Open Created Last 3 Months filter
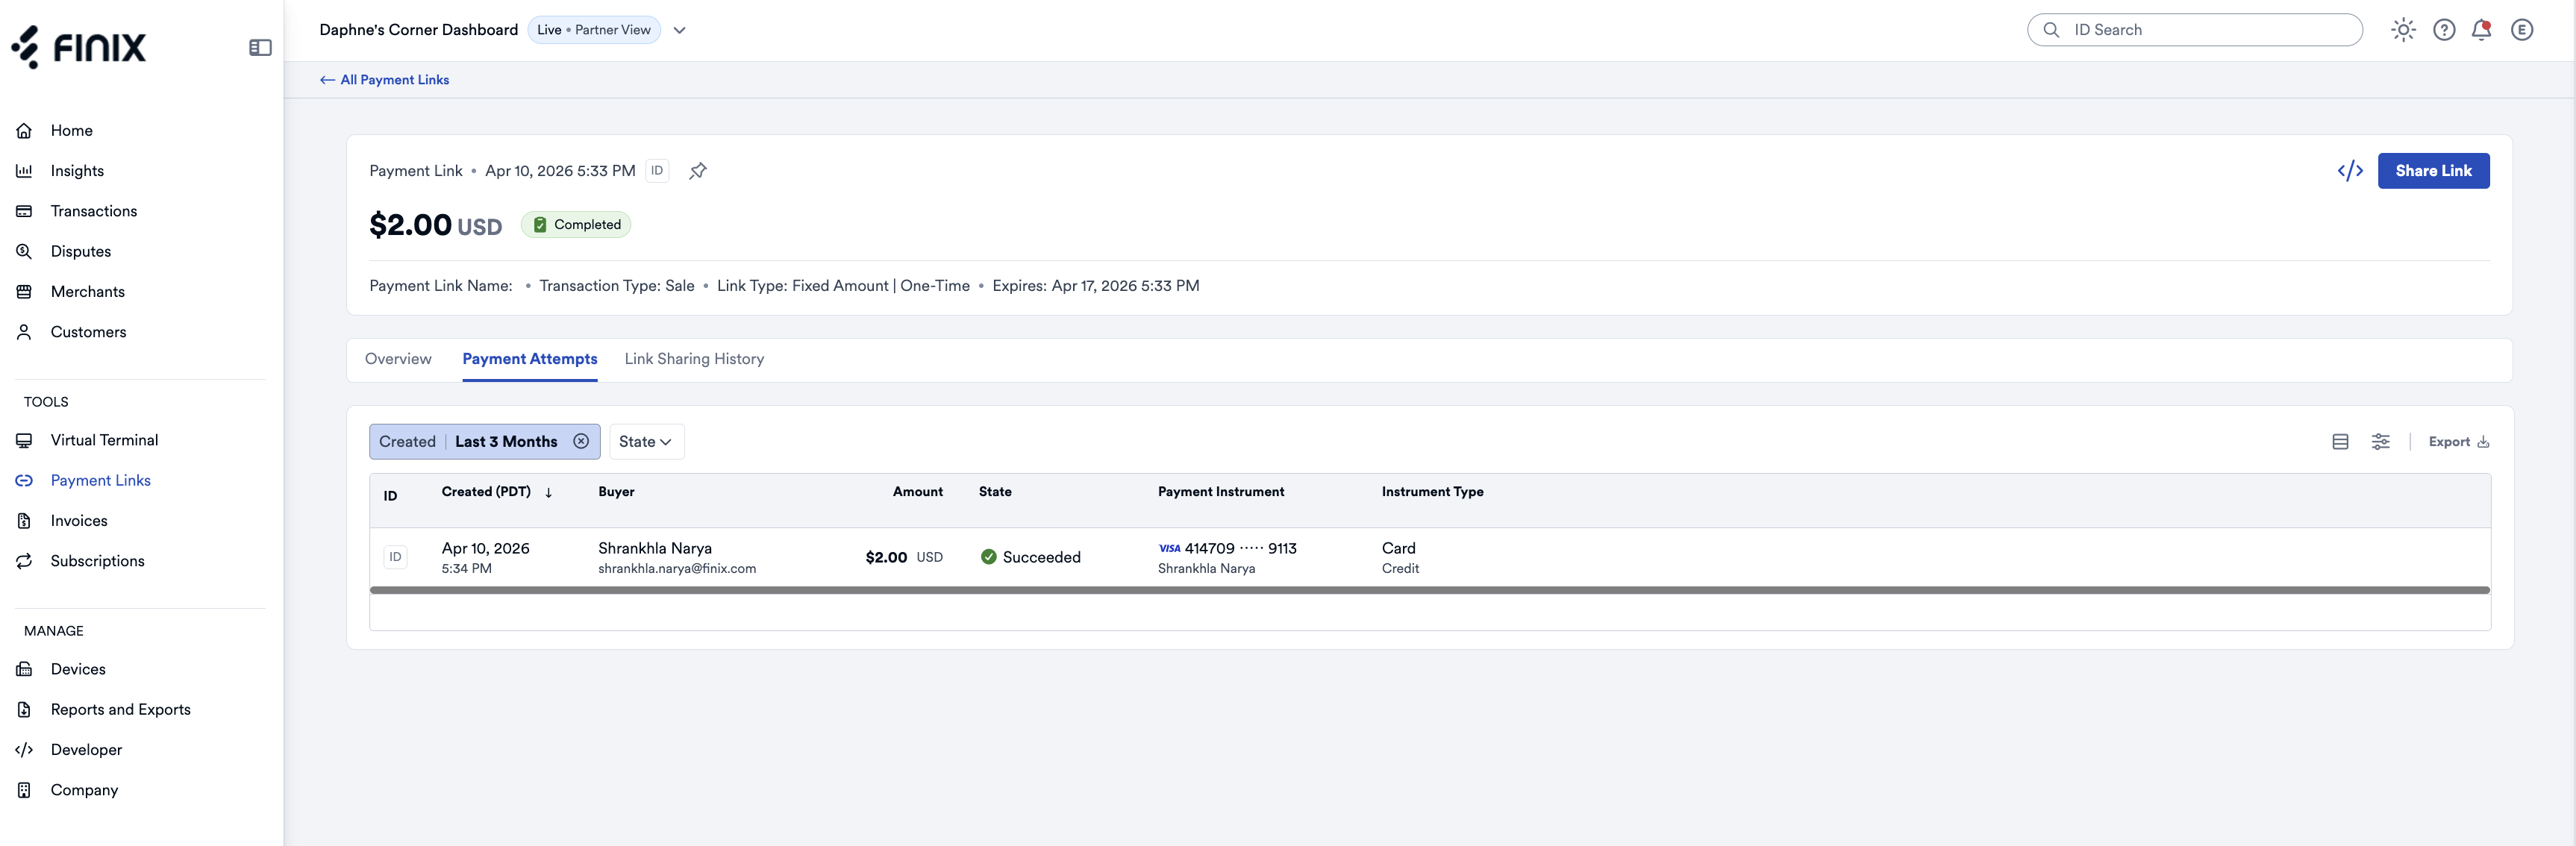Viewport: 2576px width, 846px height. pos(468,442)
